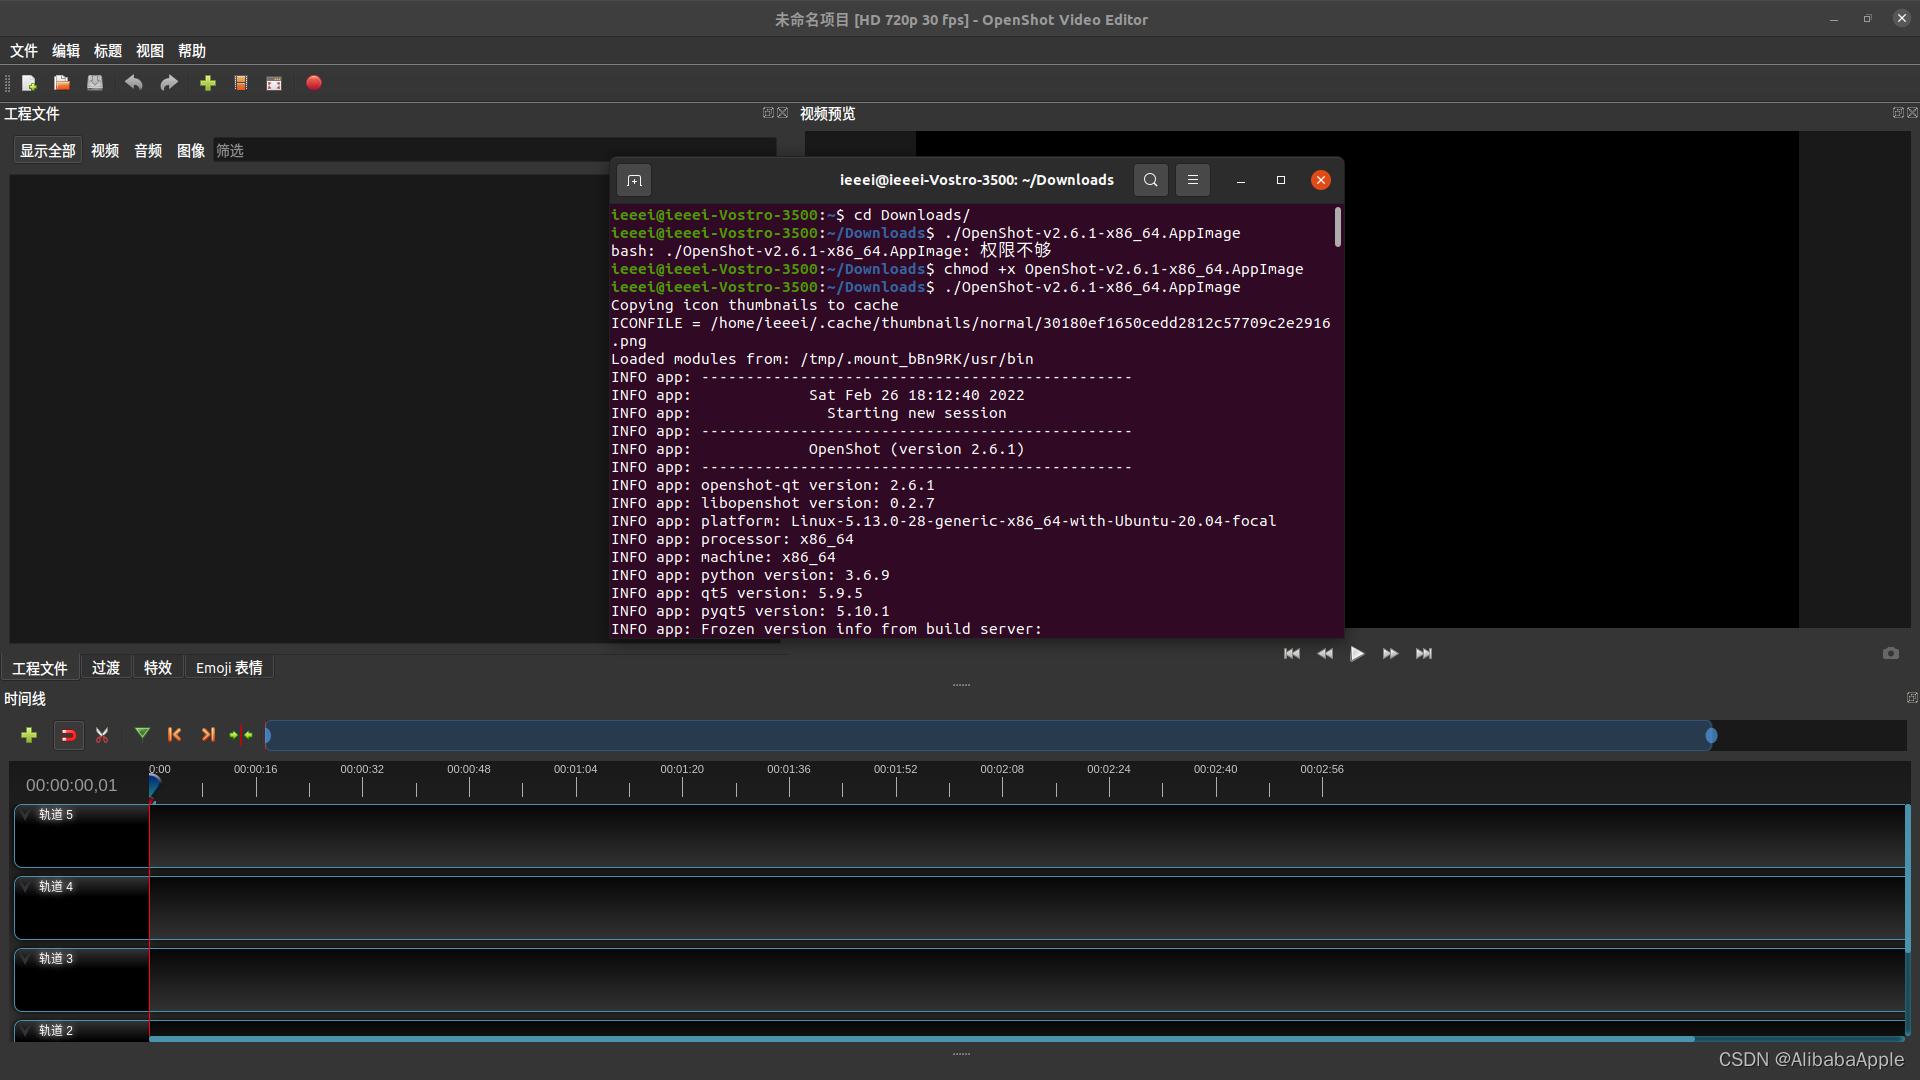Toggle the 显示全部 filter button
Image resolution: width=1920 pixels, height=1080 pixels.
[x=48, y=151]
